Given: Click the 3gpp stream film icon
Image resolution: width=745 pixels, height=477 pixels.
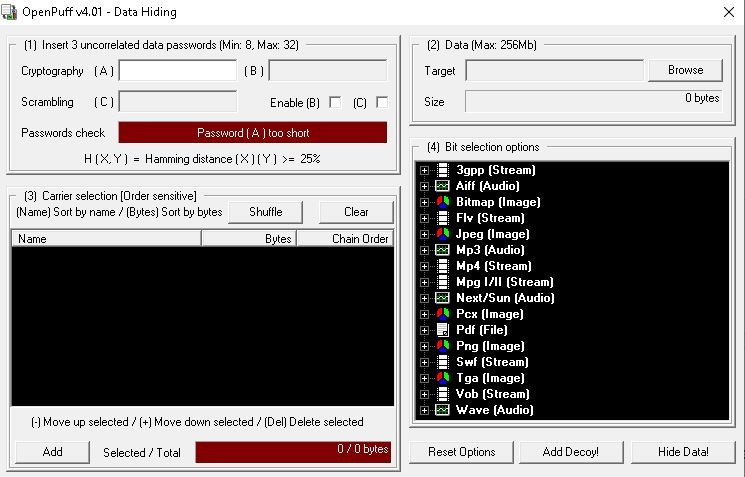Looking at the screenshot, I should 442,170.
